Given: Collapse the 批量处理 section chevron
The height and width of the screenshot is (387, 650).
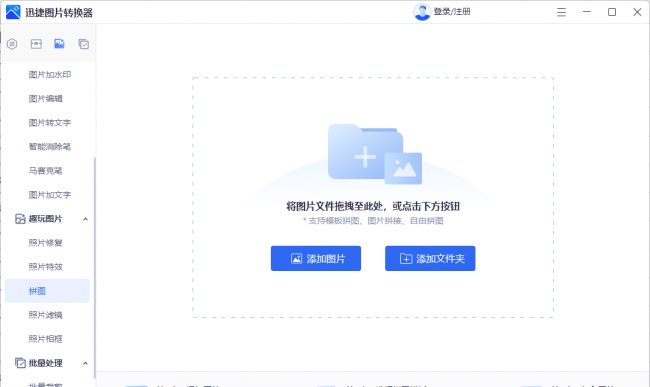Looking at the screenshot, I should click(x=85, y=363).
